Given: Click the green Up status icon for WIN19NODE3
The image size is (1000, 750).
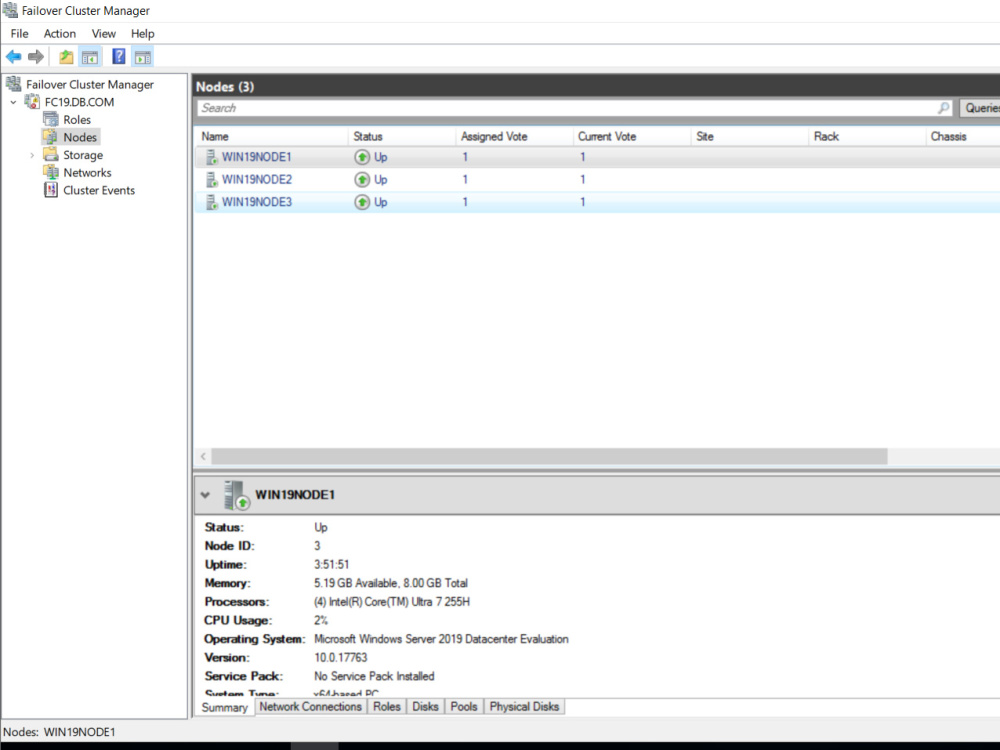Looking at the screenshot, I should pyautogui.click(x=362, y=202).
